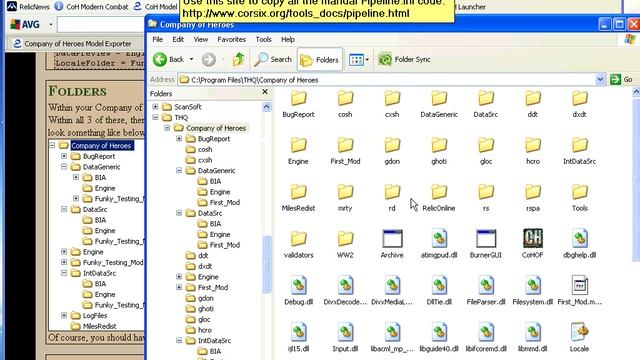Select the Debug.dll file icon
Image resolution: width=640 pixels, height=360 pixels.
[298, 285]
